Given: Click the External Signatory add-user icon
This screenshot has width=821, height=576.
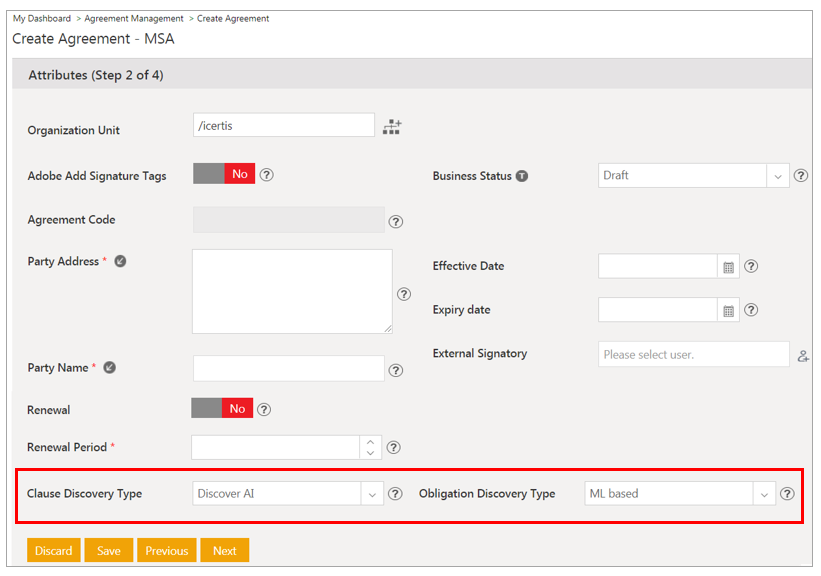Looking at the screenshot, I should coord(802,355).
